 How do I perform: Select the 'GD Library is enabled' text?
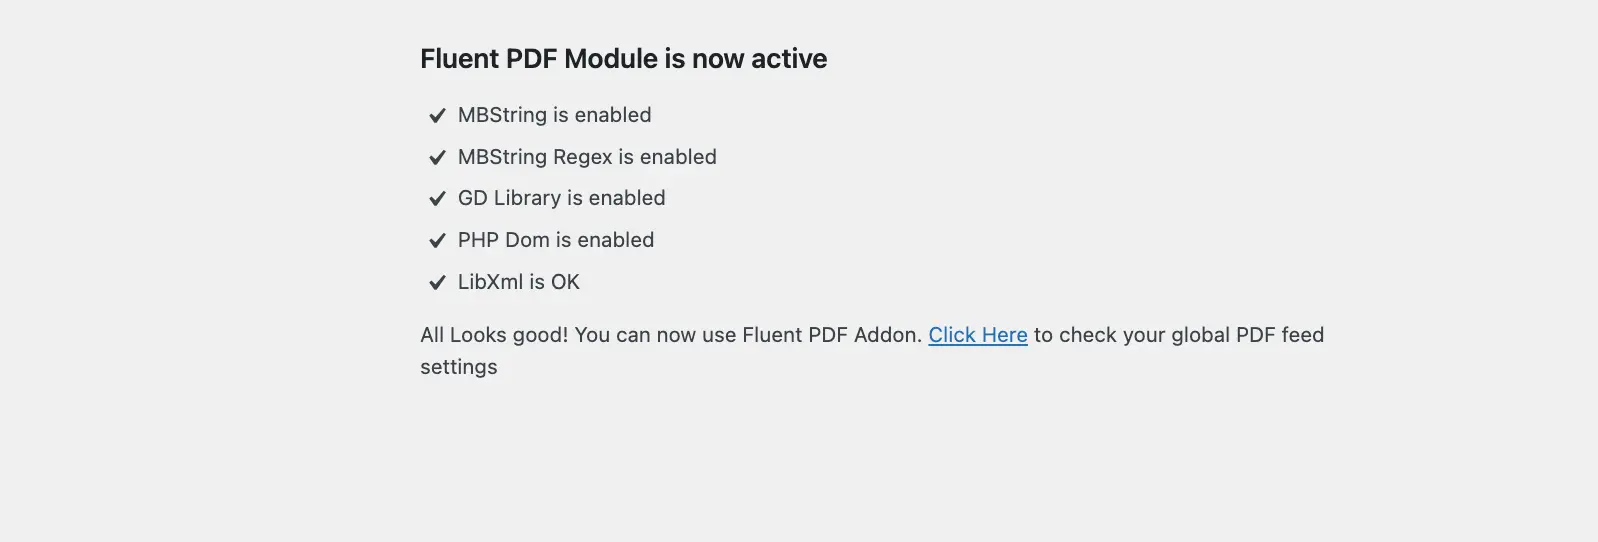(x=561, y=198)
